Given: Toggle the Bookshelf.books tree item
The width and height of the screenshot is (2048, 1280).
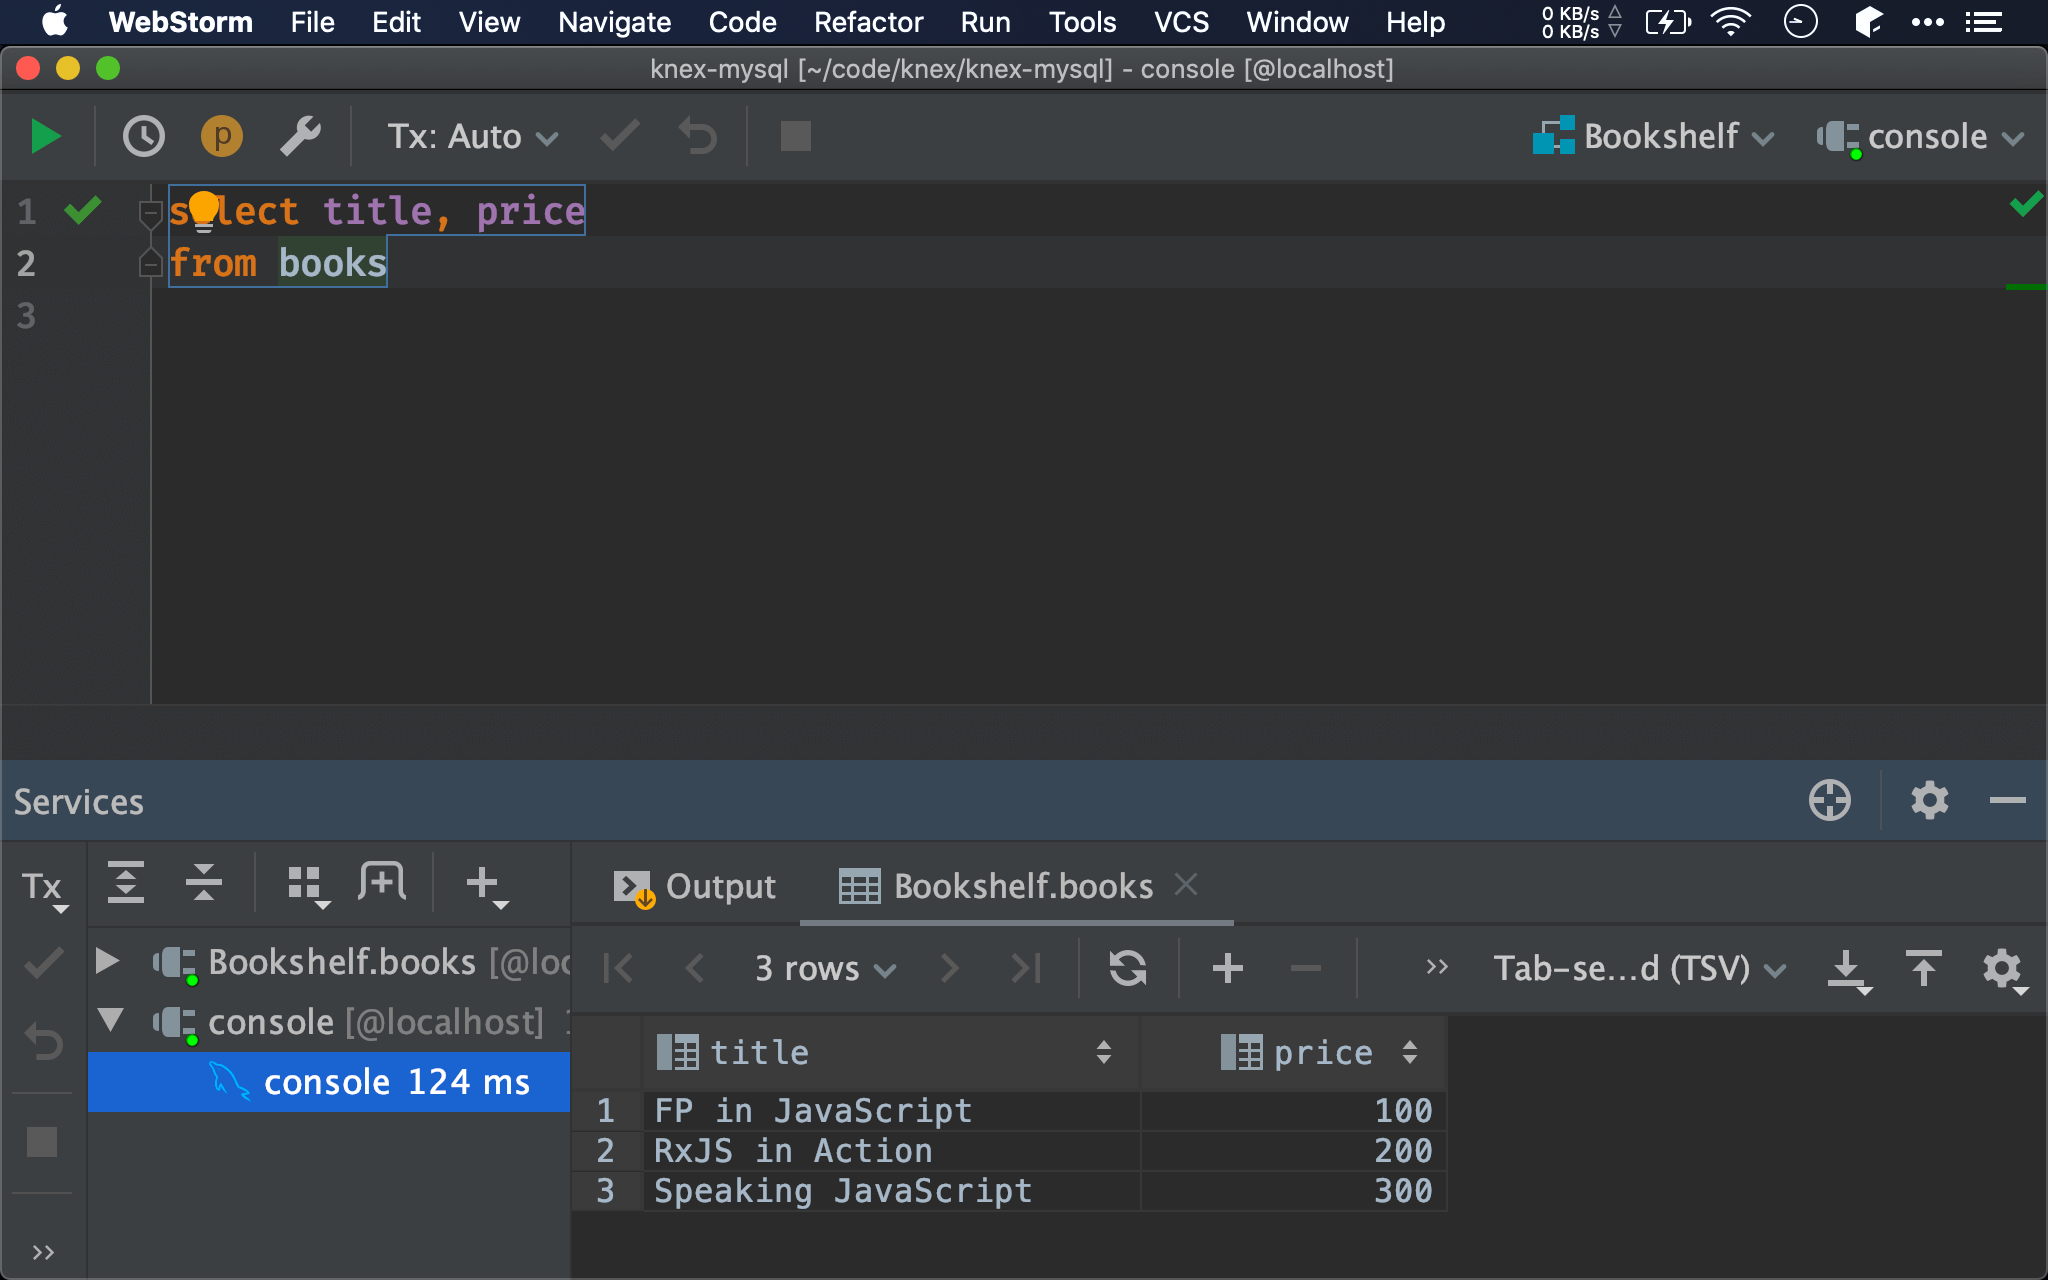Looking at the screenshot, I should click(x=111, y=960).
